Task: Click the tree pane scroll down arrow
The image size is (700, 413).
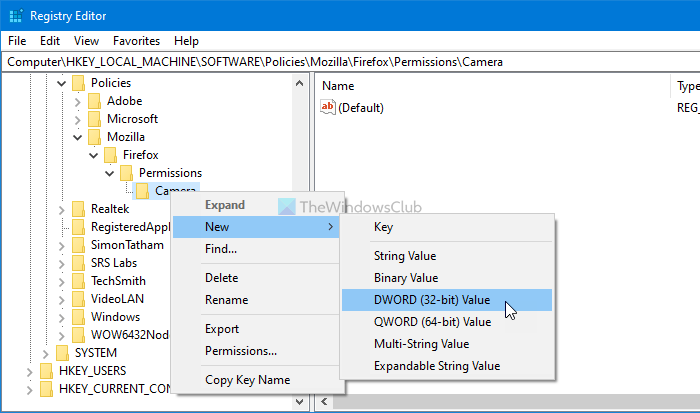Action: click(x=300, y=402)
